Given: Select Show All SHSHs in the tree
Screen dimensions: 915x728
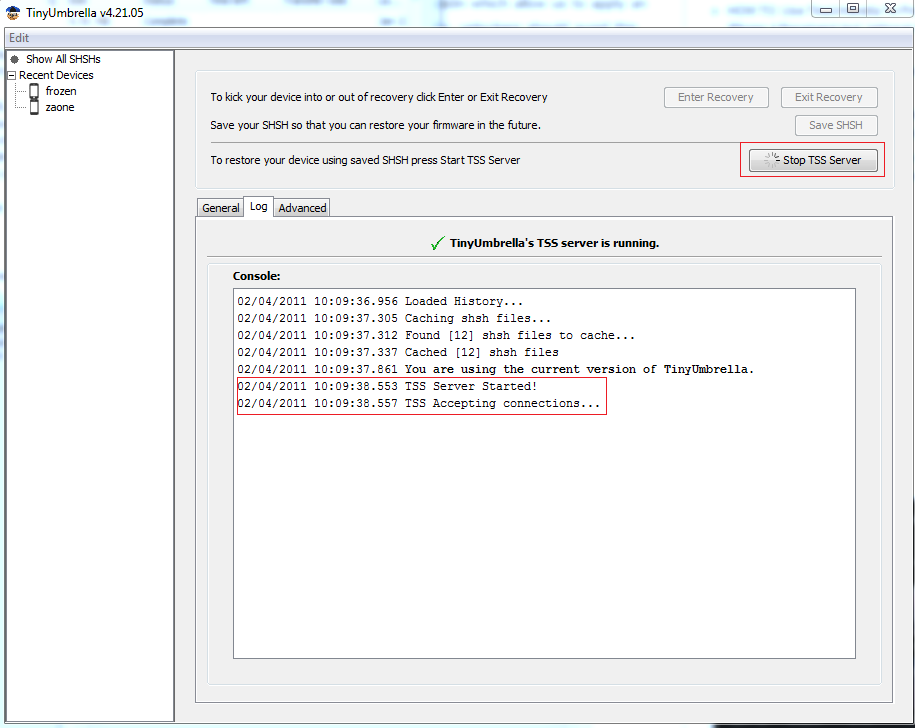Looking at the screenshot, I should 63,59.
